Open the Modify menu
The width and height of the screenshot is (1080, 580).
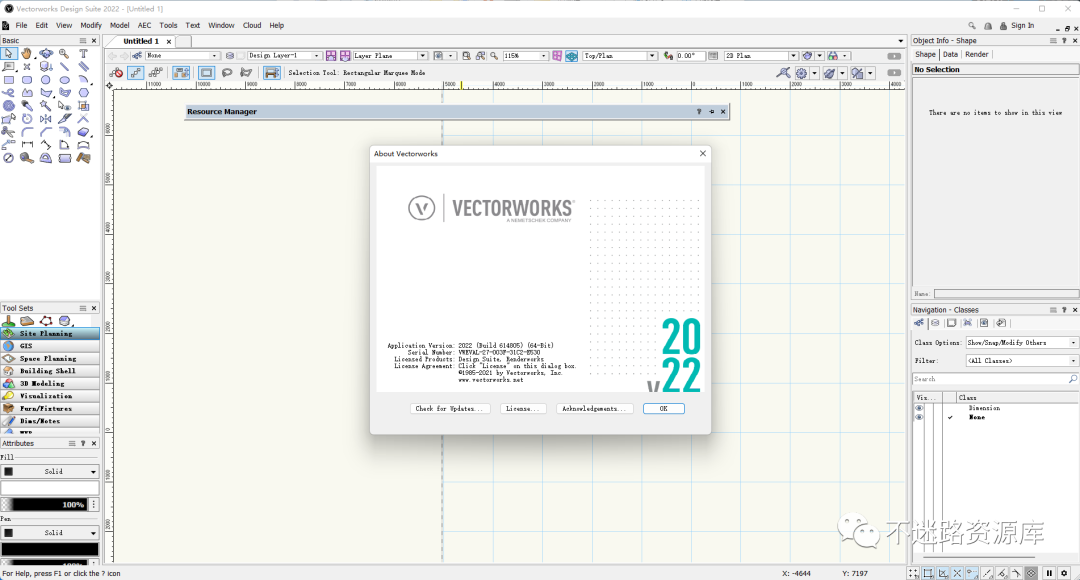(x=91, y=25)
